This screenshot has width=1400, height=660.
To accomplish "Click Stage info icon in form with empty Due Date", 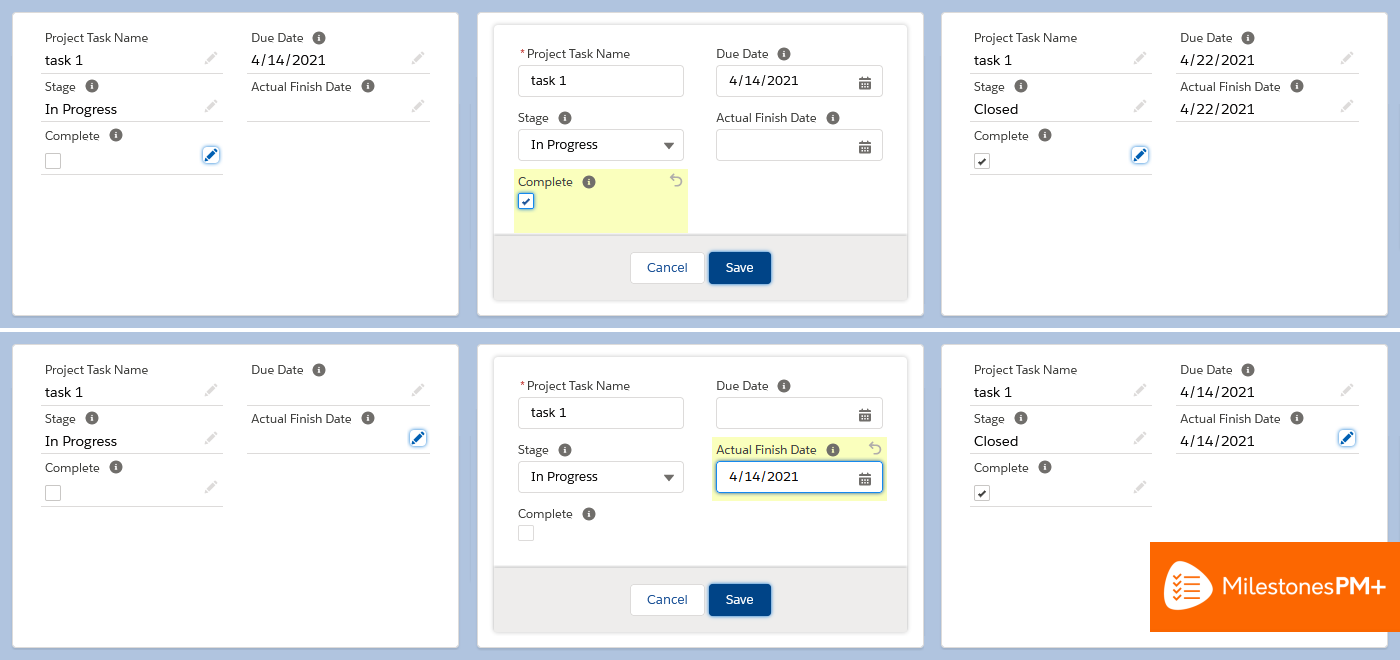I will (565, 450).
